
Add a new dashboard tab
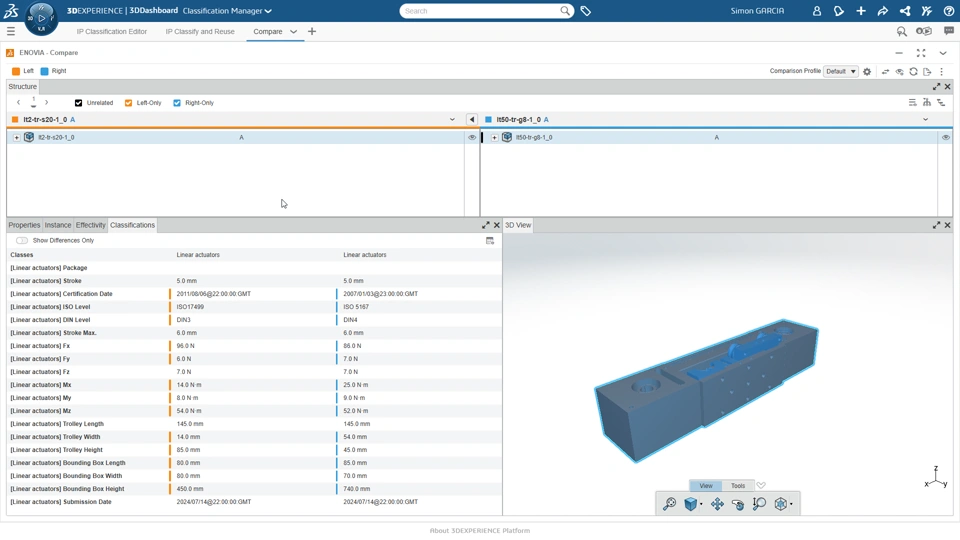pos(312,31)
